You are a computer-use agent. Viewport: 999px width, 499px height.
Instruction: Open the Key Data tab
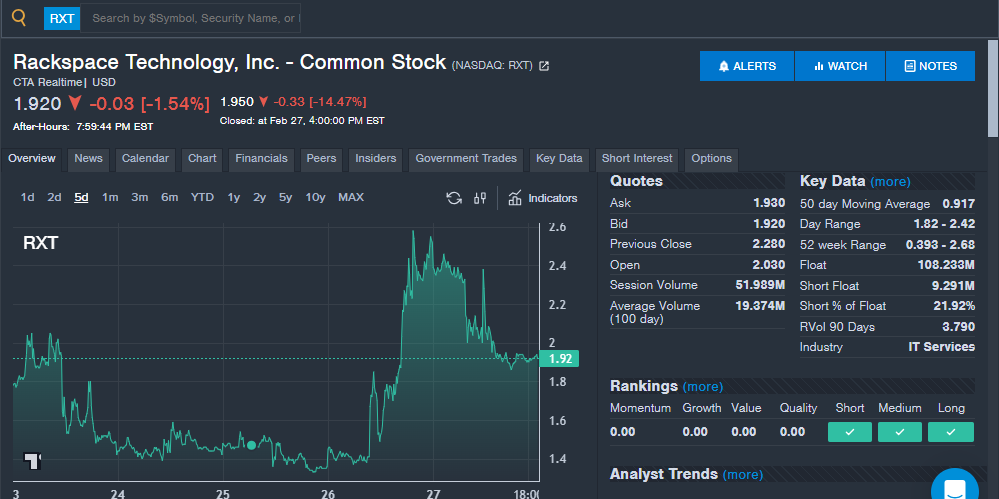[559, 159]
